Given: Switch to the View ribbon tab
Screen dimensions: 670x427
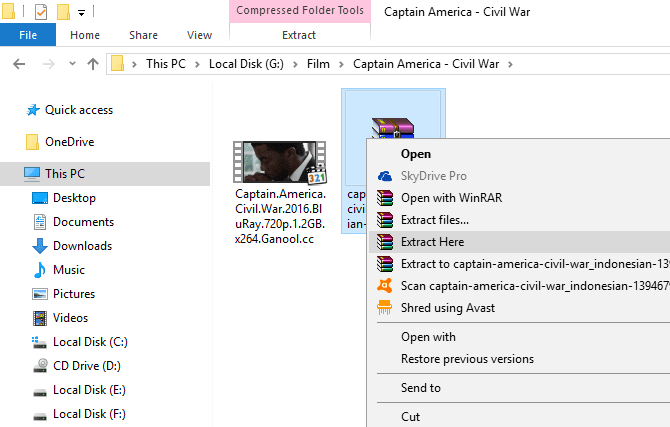Looking at the screenshot, I should (199, 35).
